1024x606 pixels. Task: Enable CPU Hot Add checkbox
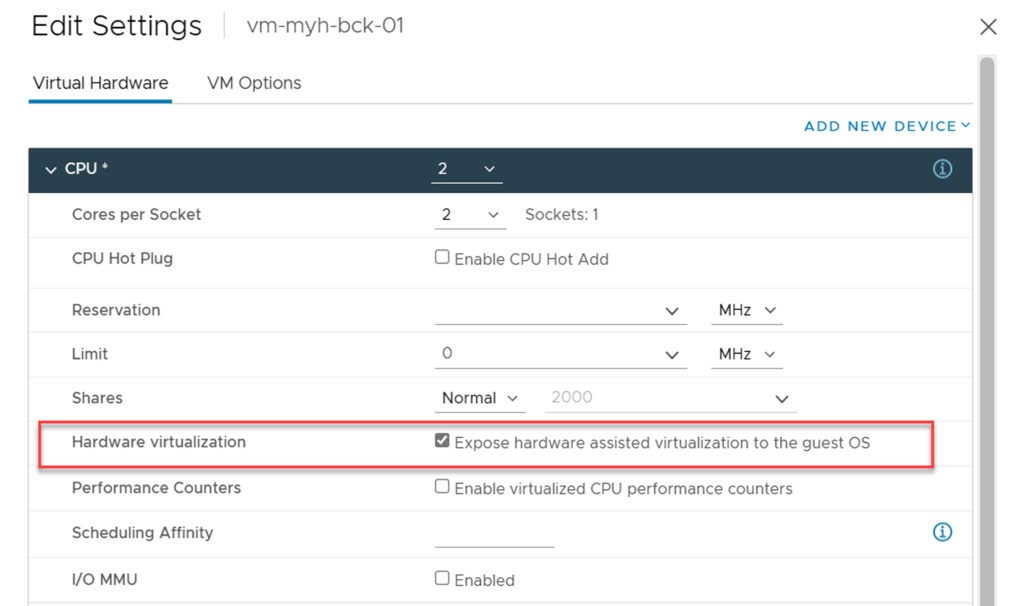click(442, 258)
